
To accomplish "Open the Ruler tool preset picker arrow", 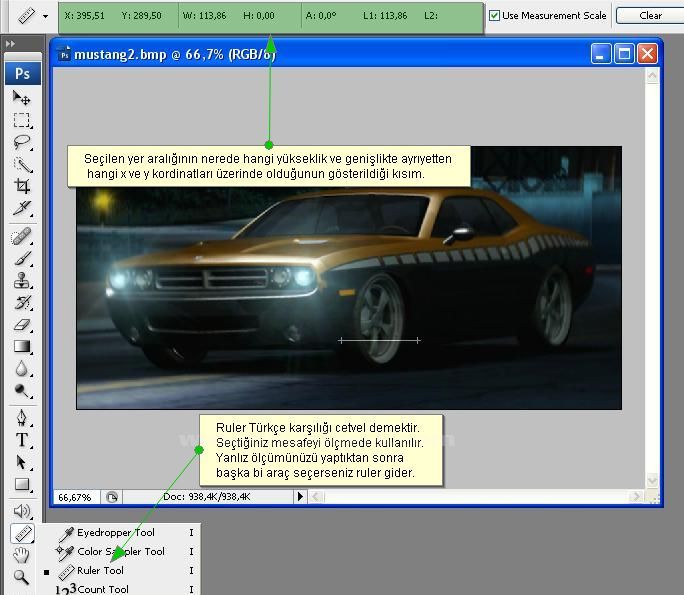I will (x=45, y=17).
